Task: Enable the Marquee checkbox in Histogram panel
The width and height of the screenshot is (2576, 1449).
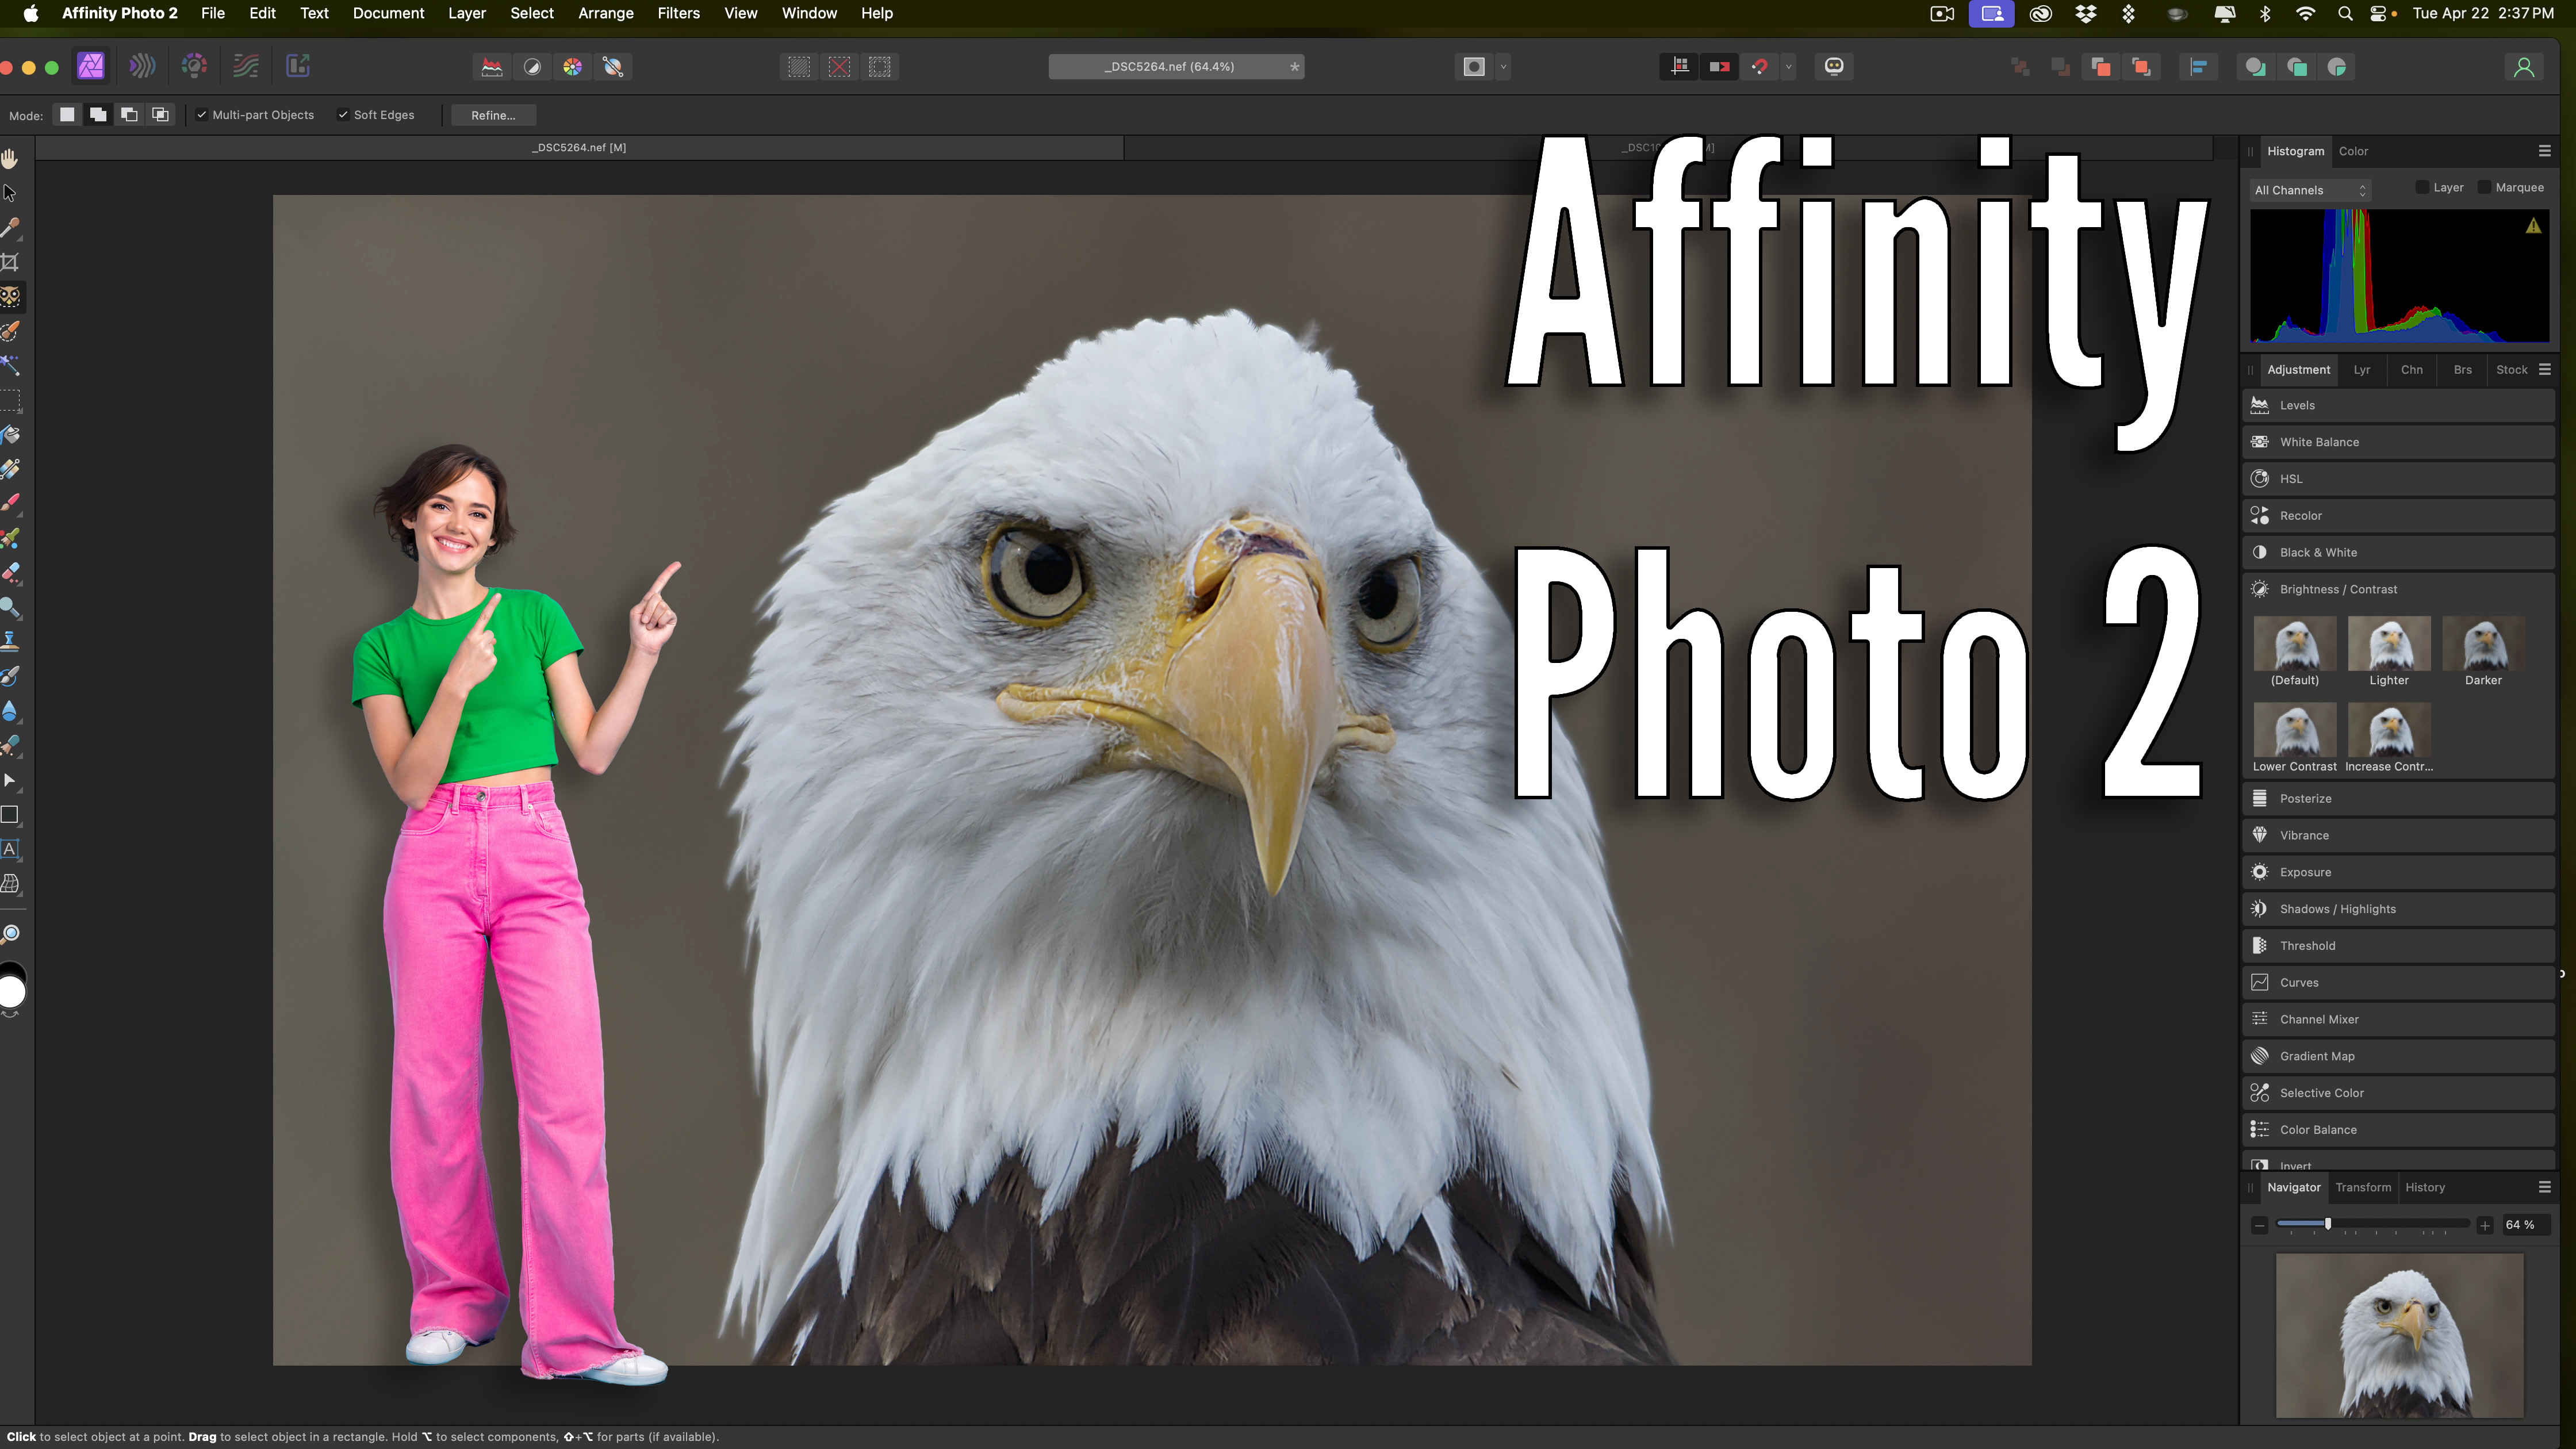Action: click(2485, 187)
